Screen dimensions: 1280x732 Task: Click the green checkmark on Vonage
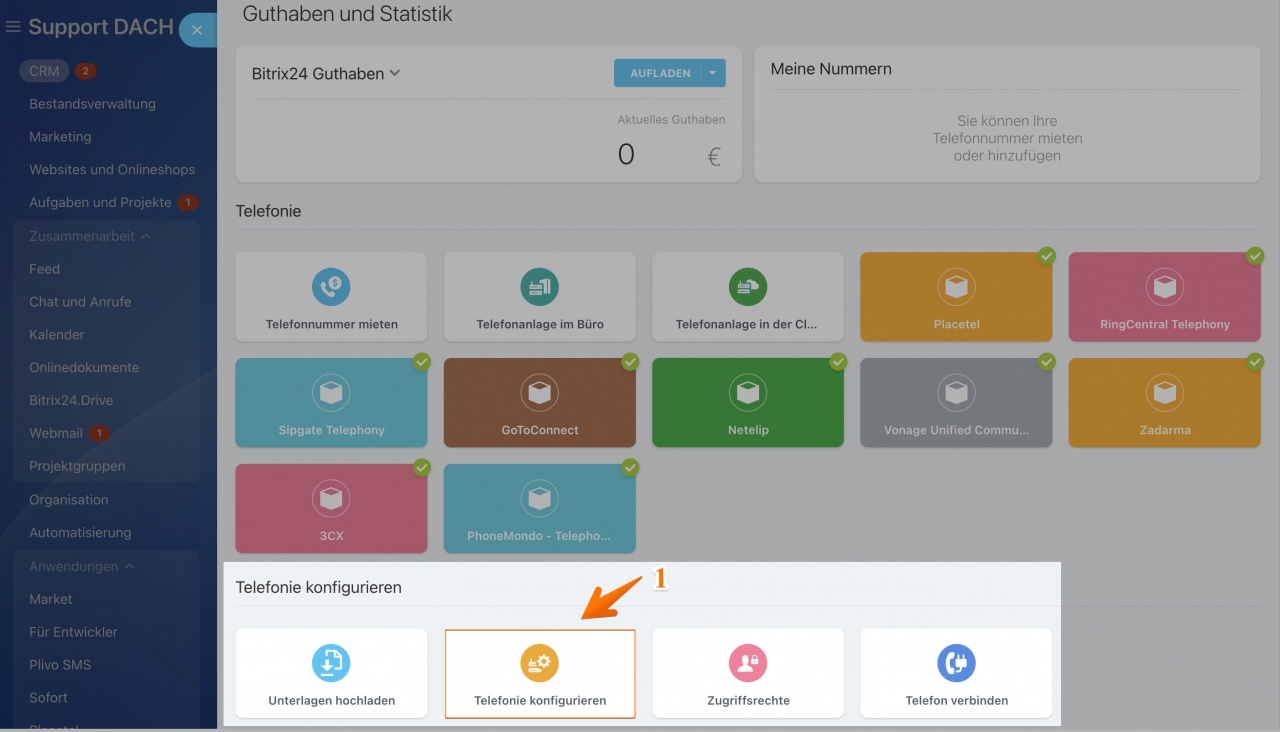(x=1046, y=362)
